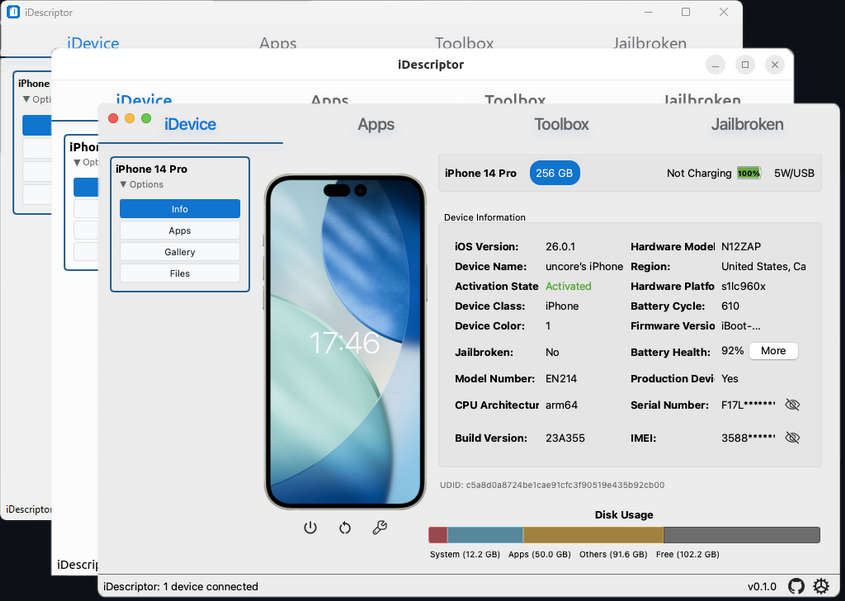The height and width of the screenshot is (601, 845).
Task: Maximize the rearmost iDescriptor window
Action: click(685, 12)
